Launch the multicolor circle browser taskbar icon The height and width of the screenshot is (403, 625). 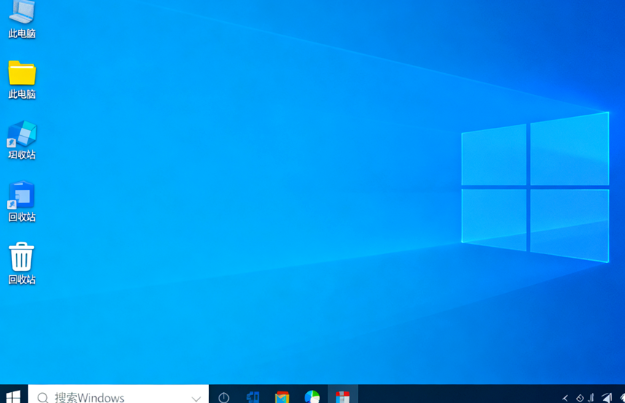click(x=312, y=397)
